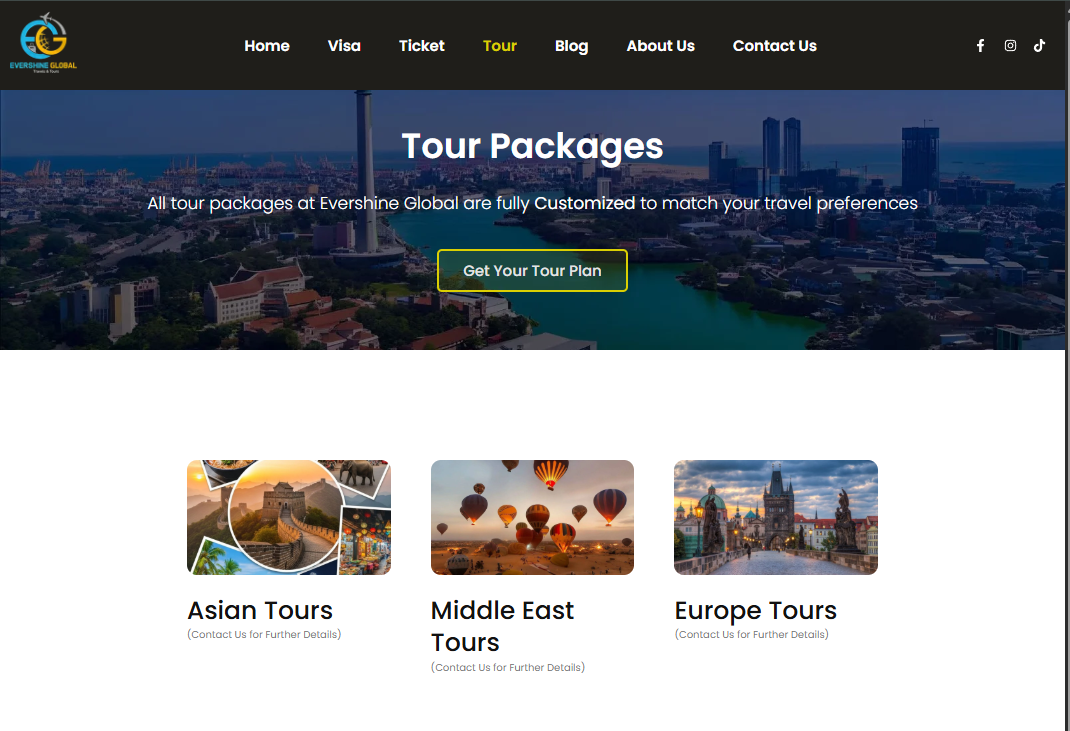
Task: Select Ticket in the navigation bar
Action: (422, 46)
